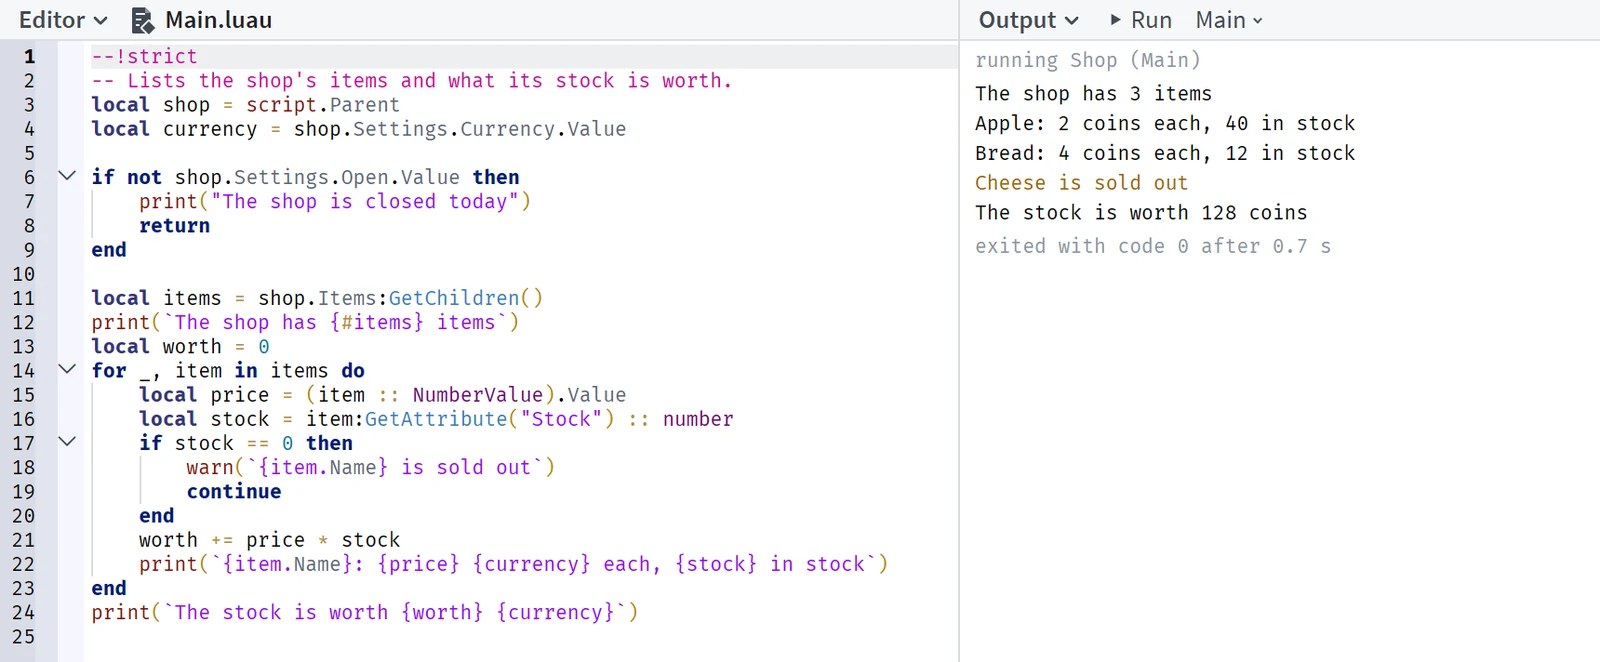
Task: Collapse the if stock block on line 17
Action: pos(67,441)
